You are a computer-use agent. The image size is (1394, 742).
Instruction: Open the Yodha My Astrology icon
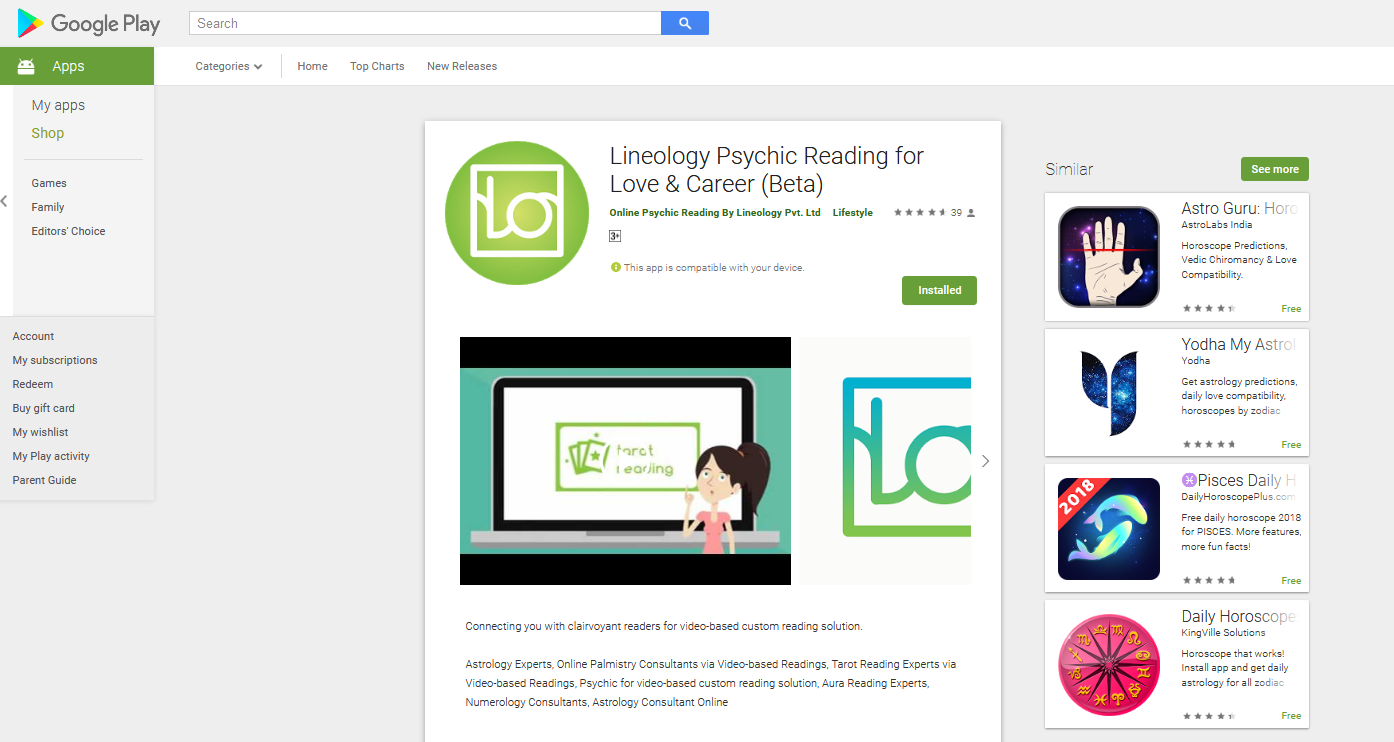pyautogui.click(x=1109, y=392)
